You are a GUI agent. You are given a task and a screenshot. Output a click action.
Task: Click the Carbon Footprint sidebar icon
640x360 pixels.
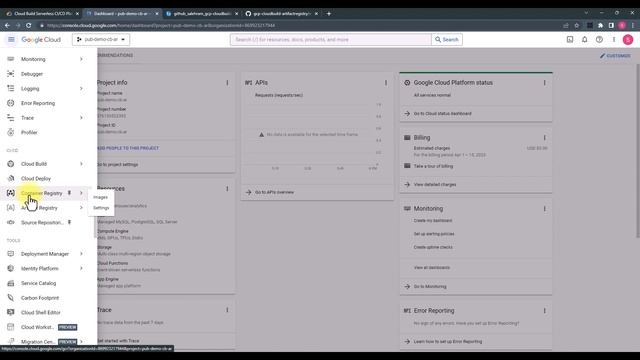11,298
